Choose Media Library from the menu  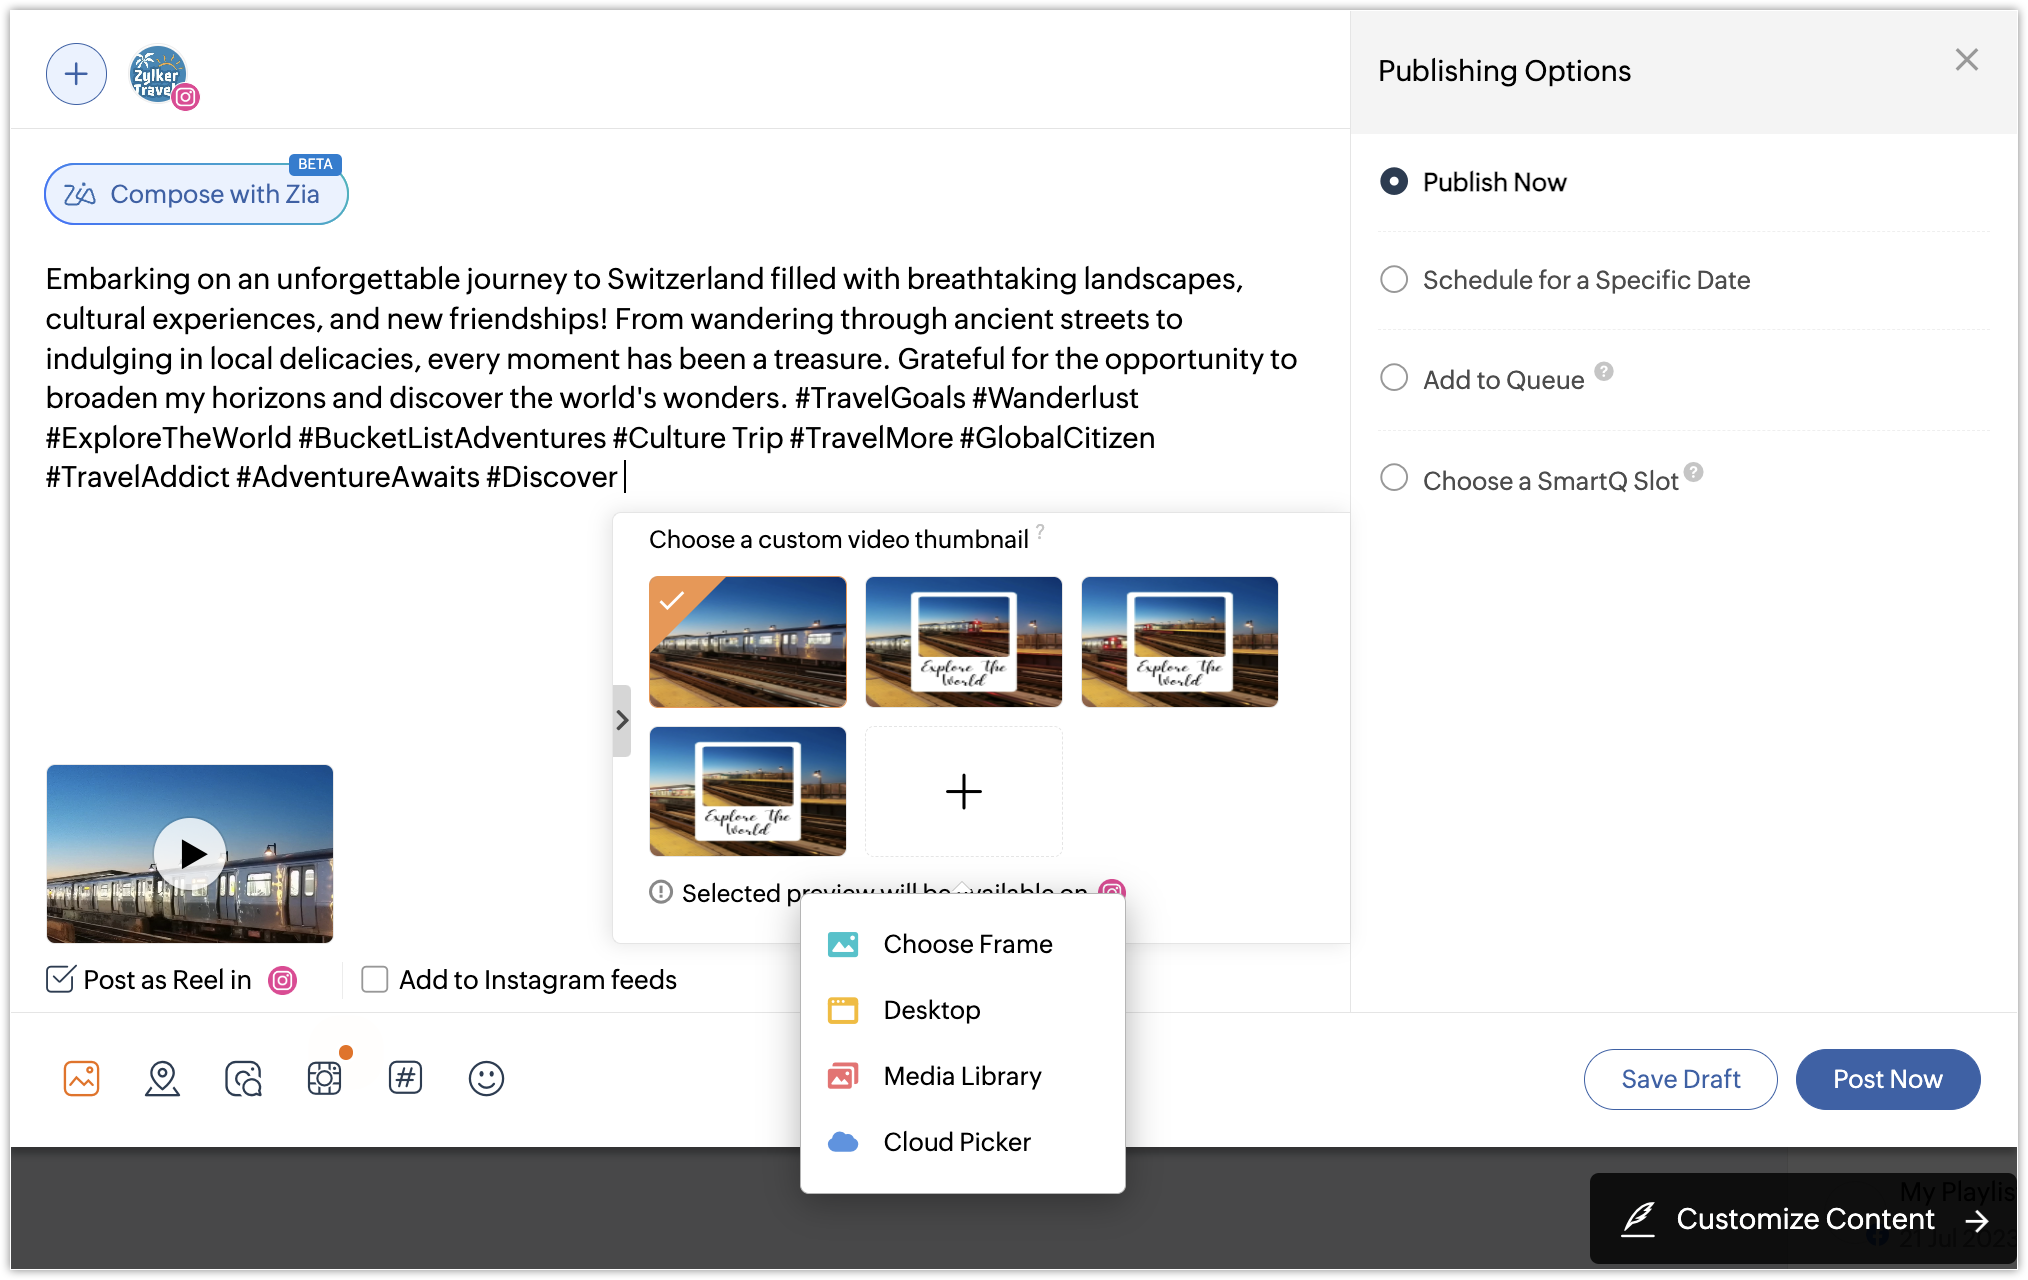(x=961, y=1076)
